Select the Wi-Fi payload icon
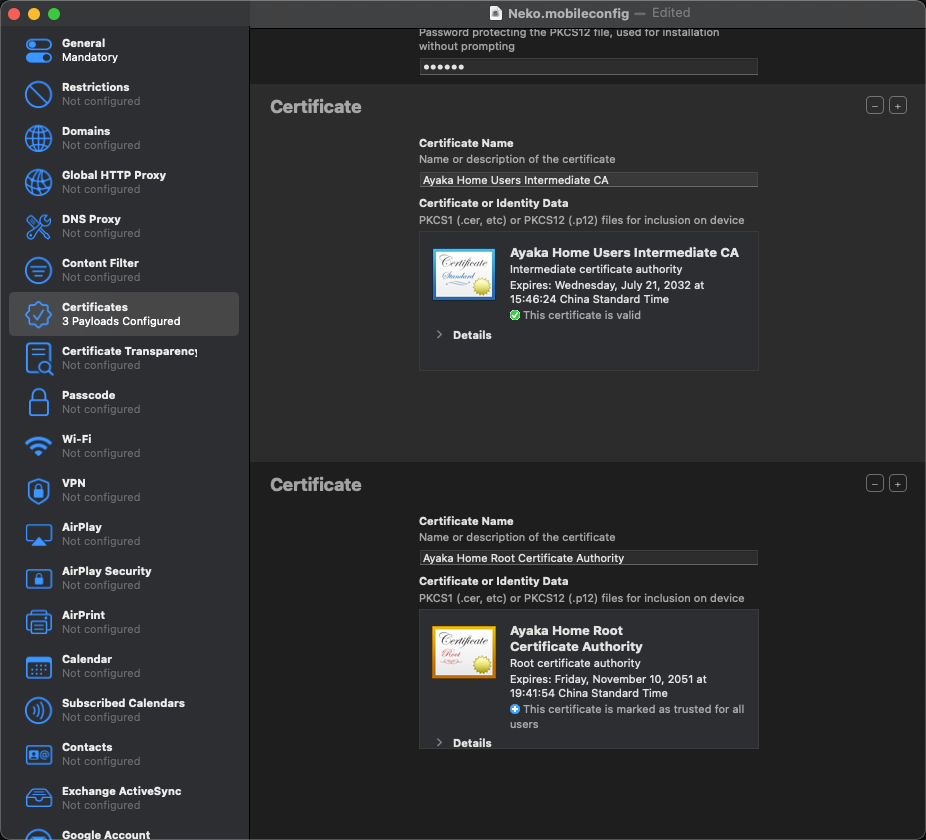The width and height of the screenshot is (926, 840). 38,446
